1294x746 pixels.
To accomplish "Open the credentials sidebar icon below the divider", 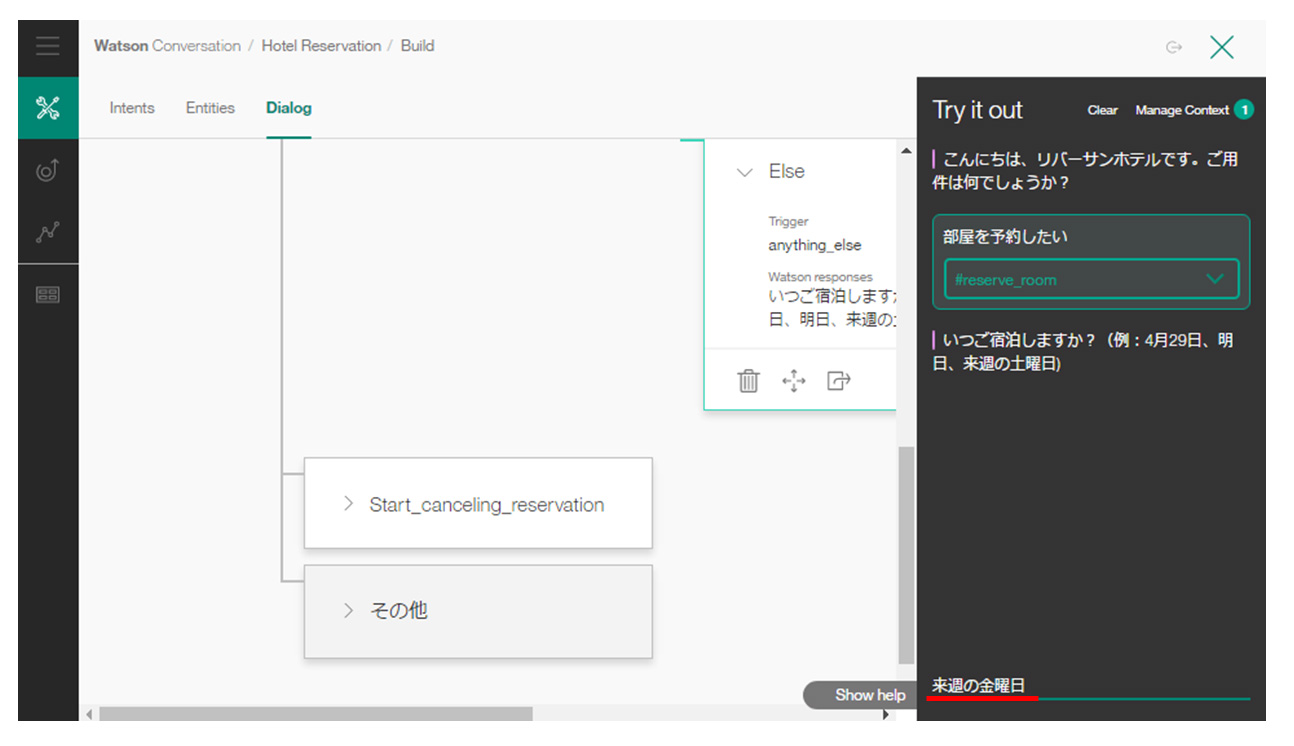I will [47, 294].
